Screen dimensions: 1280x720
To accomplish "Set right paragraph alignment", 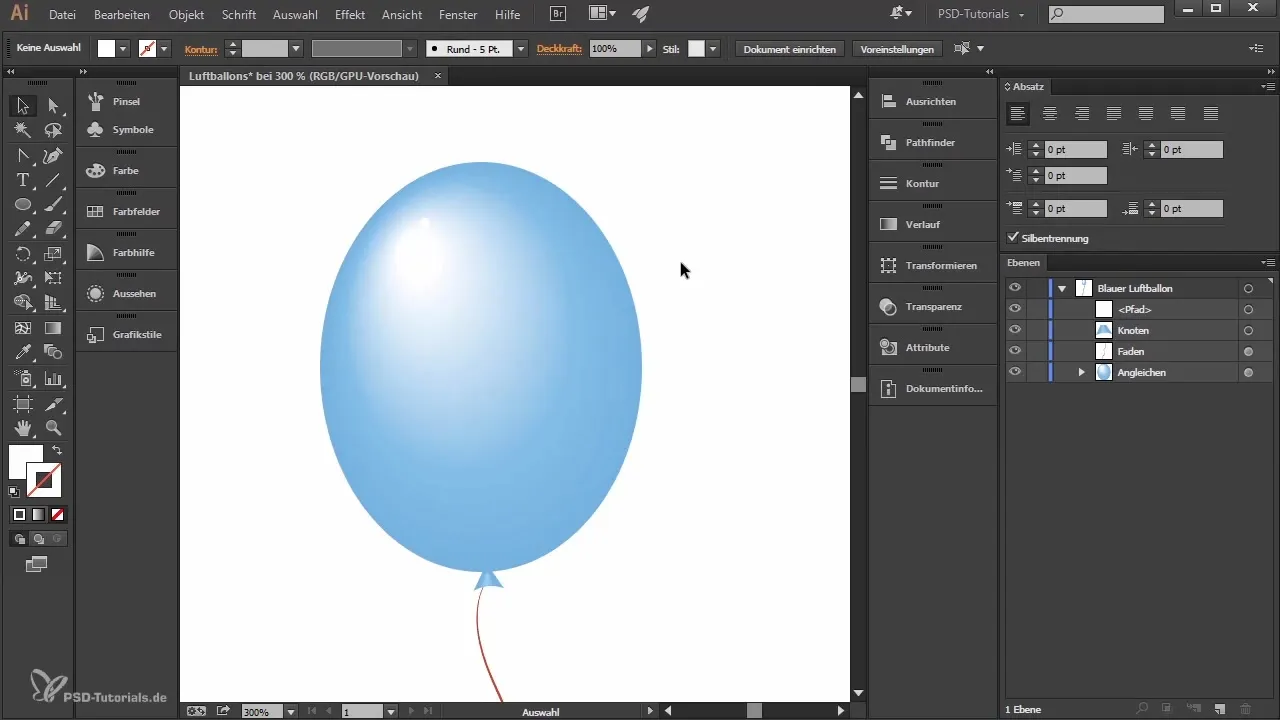I will coord(1082,114).
